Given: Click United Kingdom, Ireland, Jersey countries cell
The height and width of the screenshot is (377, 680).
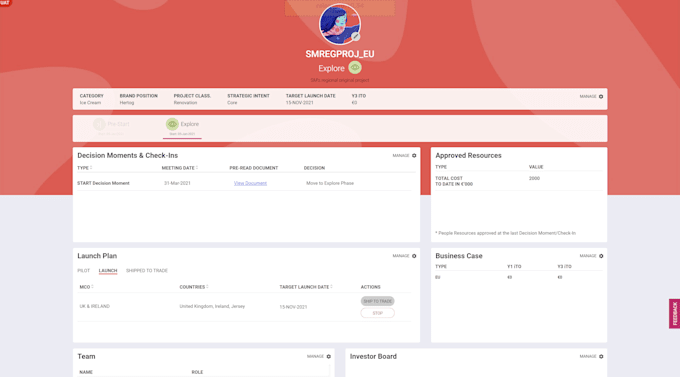Looking at the screenshot, I should tap(212, 306).
